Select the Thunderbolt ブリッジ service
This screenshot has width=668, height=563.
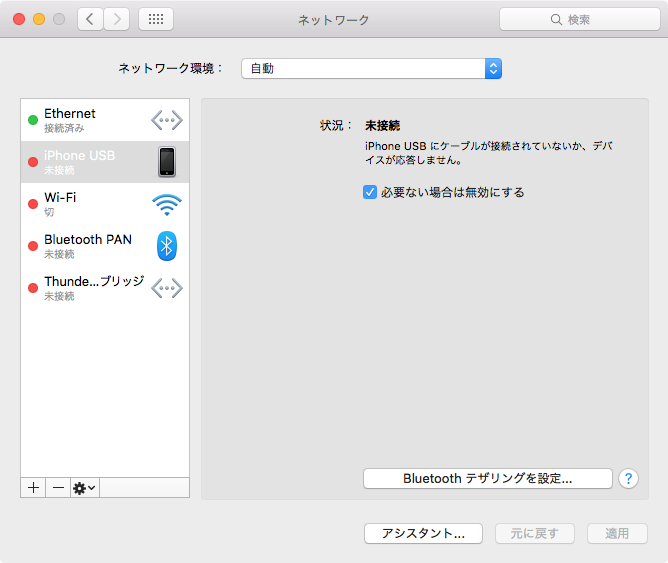coord(105,288)
